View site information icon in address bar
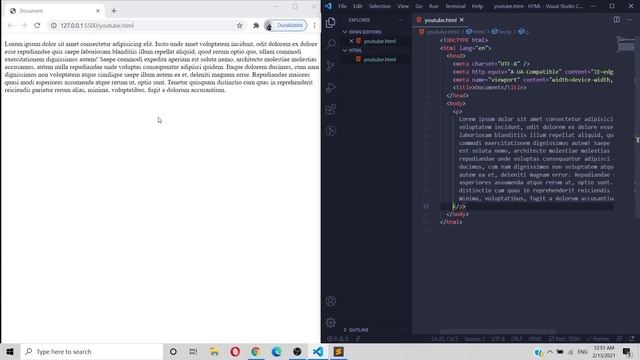 53,25
